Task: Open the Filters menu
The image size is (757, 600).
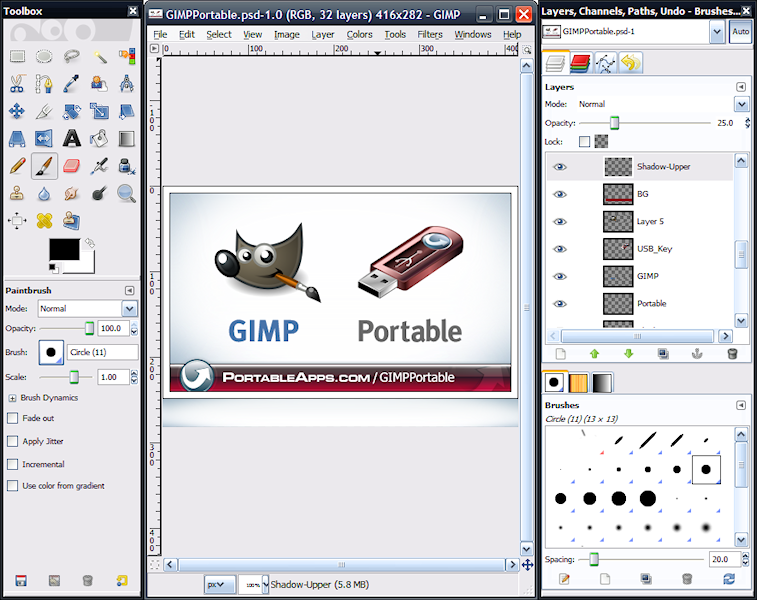Action: [430, 34]
